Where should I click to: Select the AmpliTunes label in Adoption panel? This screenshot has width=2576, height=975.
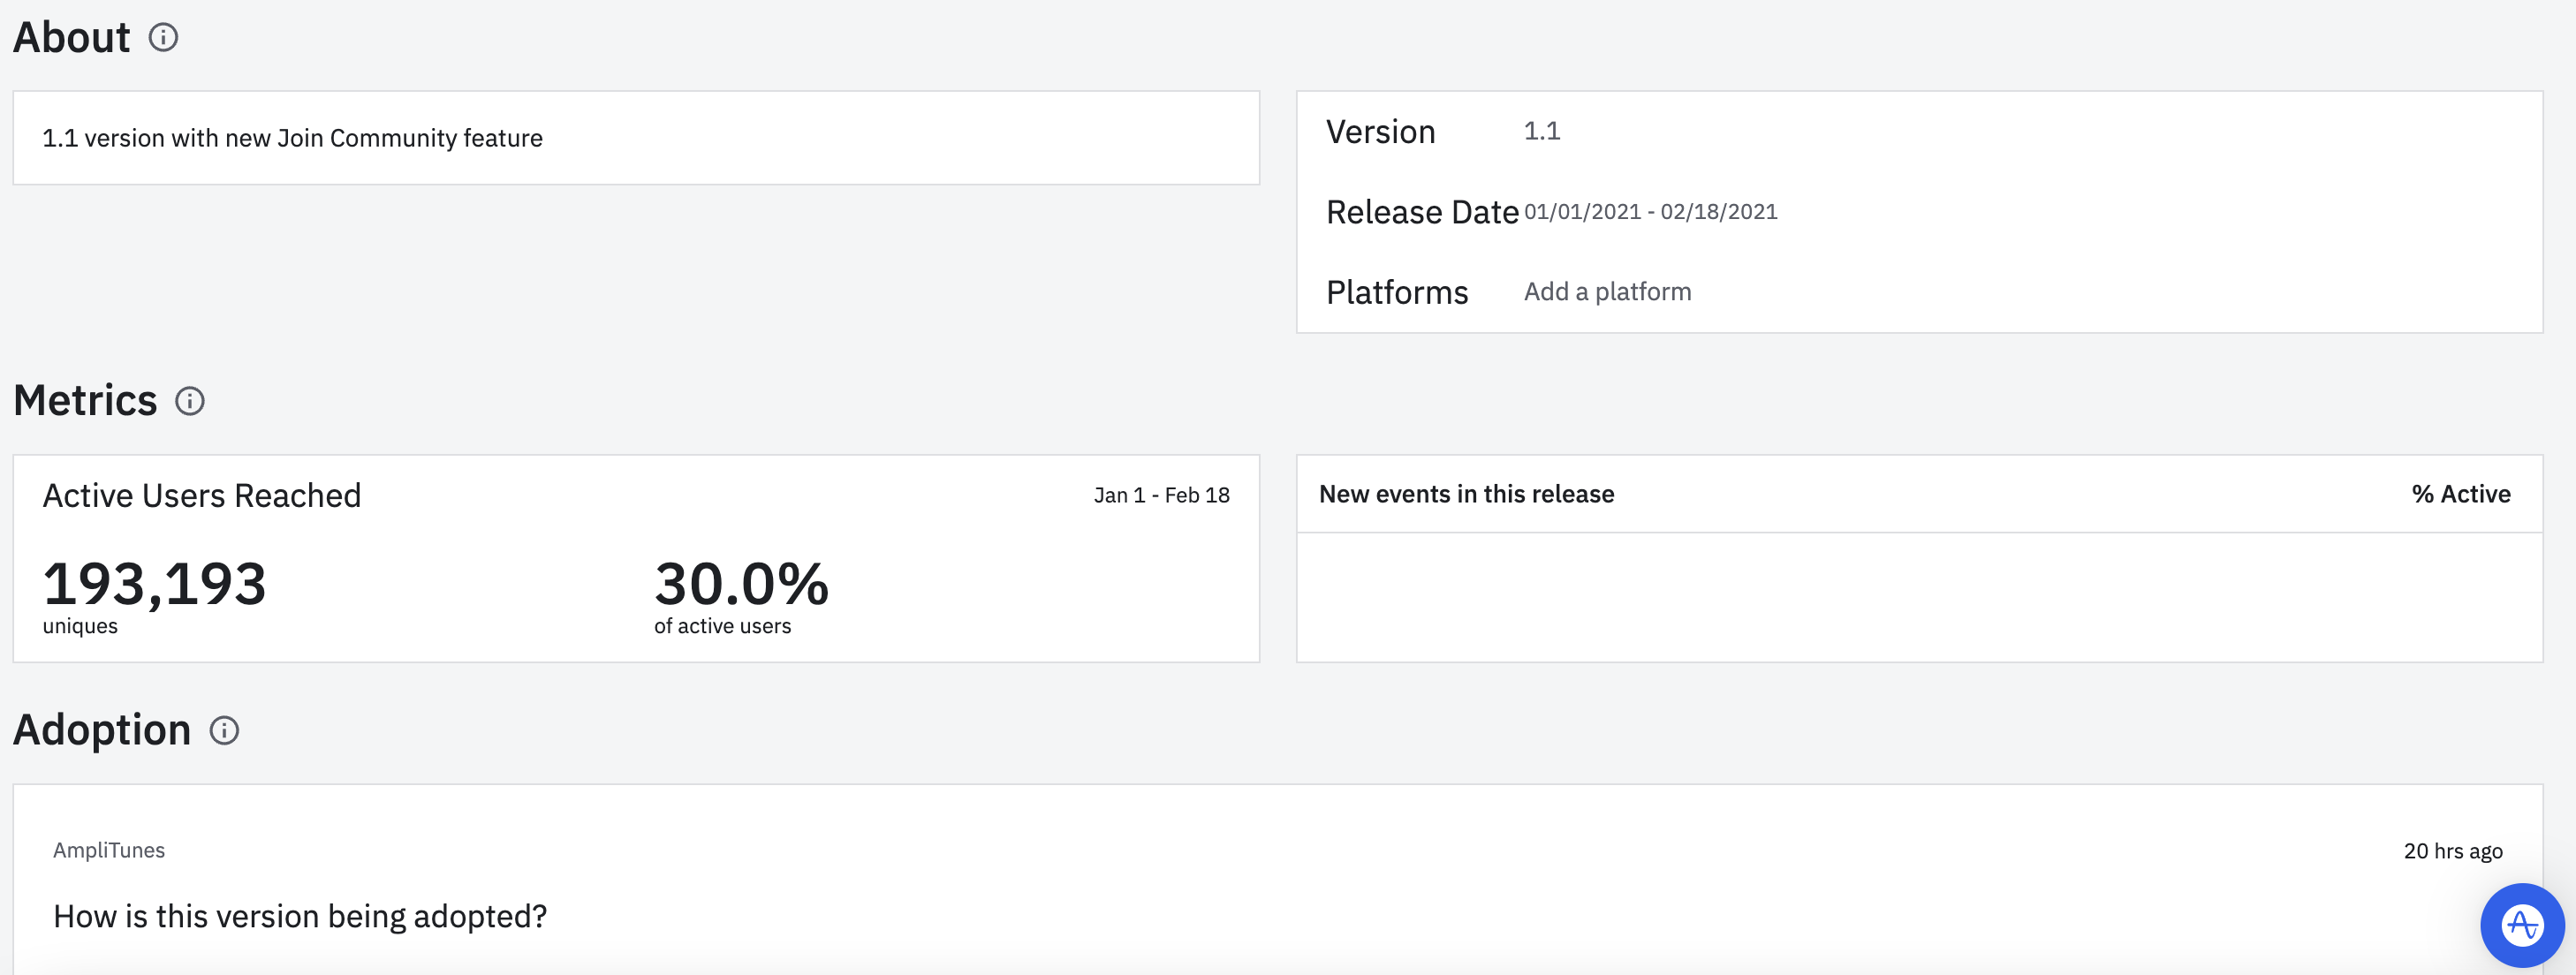click(109, 849)
